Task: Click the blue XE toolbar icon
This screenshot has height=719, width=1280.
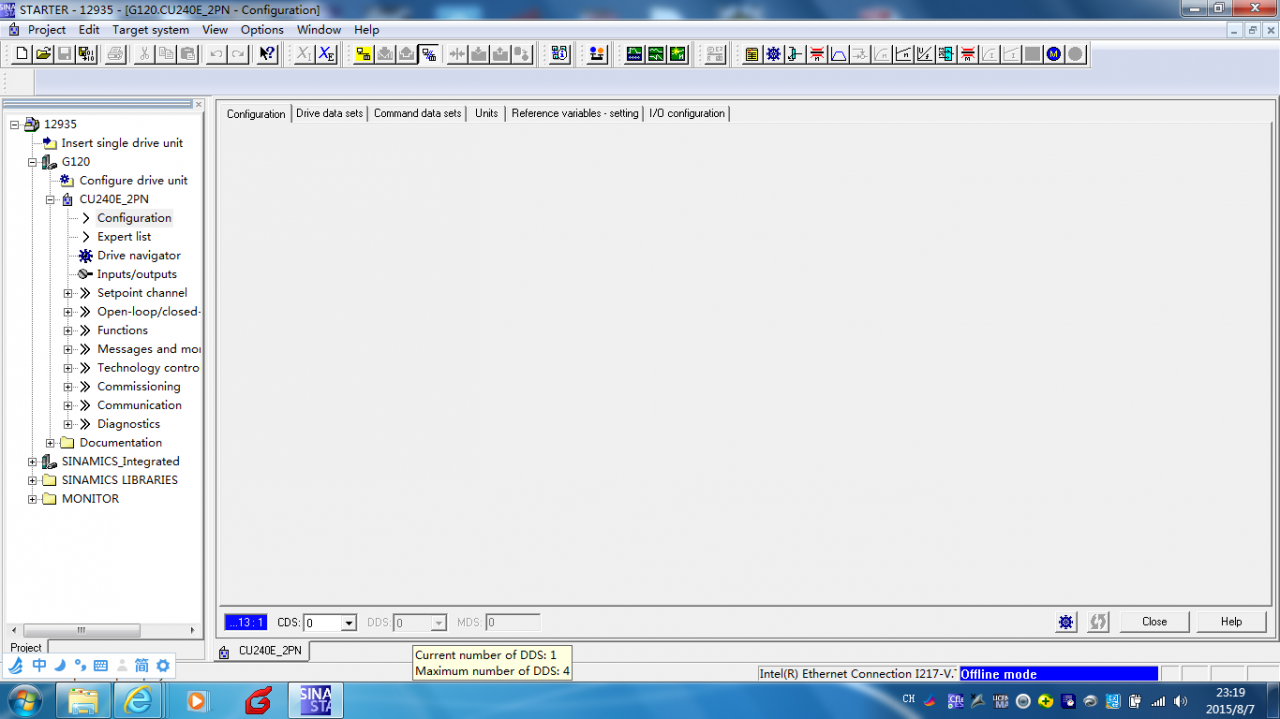Action: click(x=326, y=54)
